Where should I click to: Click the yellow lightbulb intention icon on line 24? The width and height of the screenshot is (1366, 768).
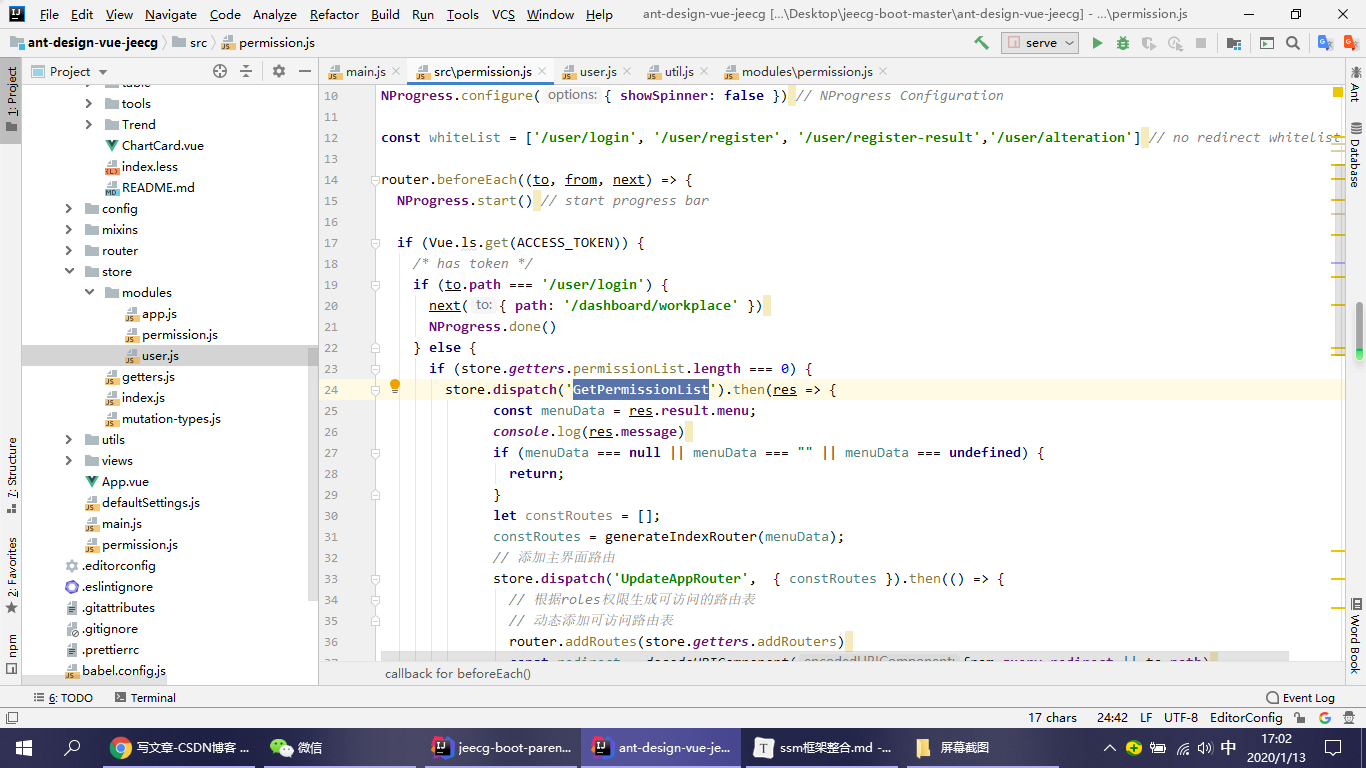395,387
